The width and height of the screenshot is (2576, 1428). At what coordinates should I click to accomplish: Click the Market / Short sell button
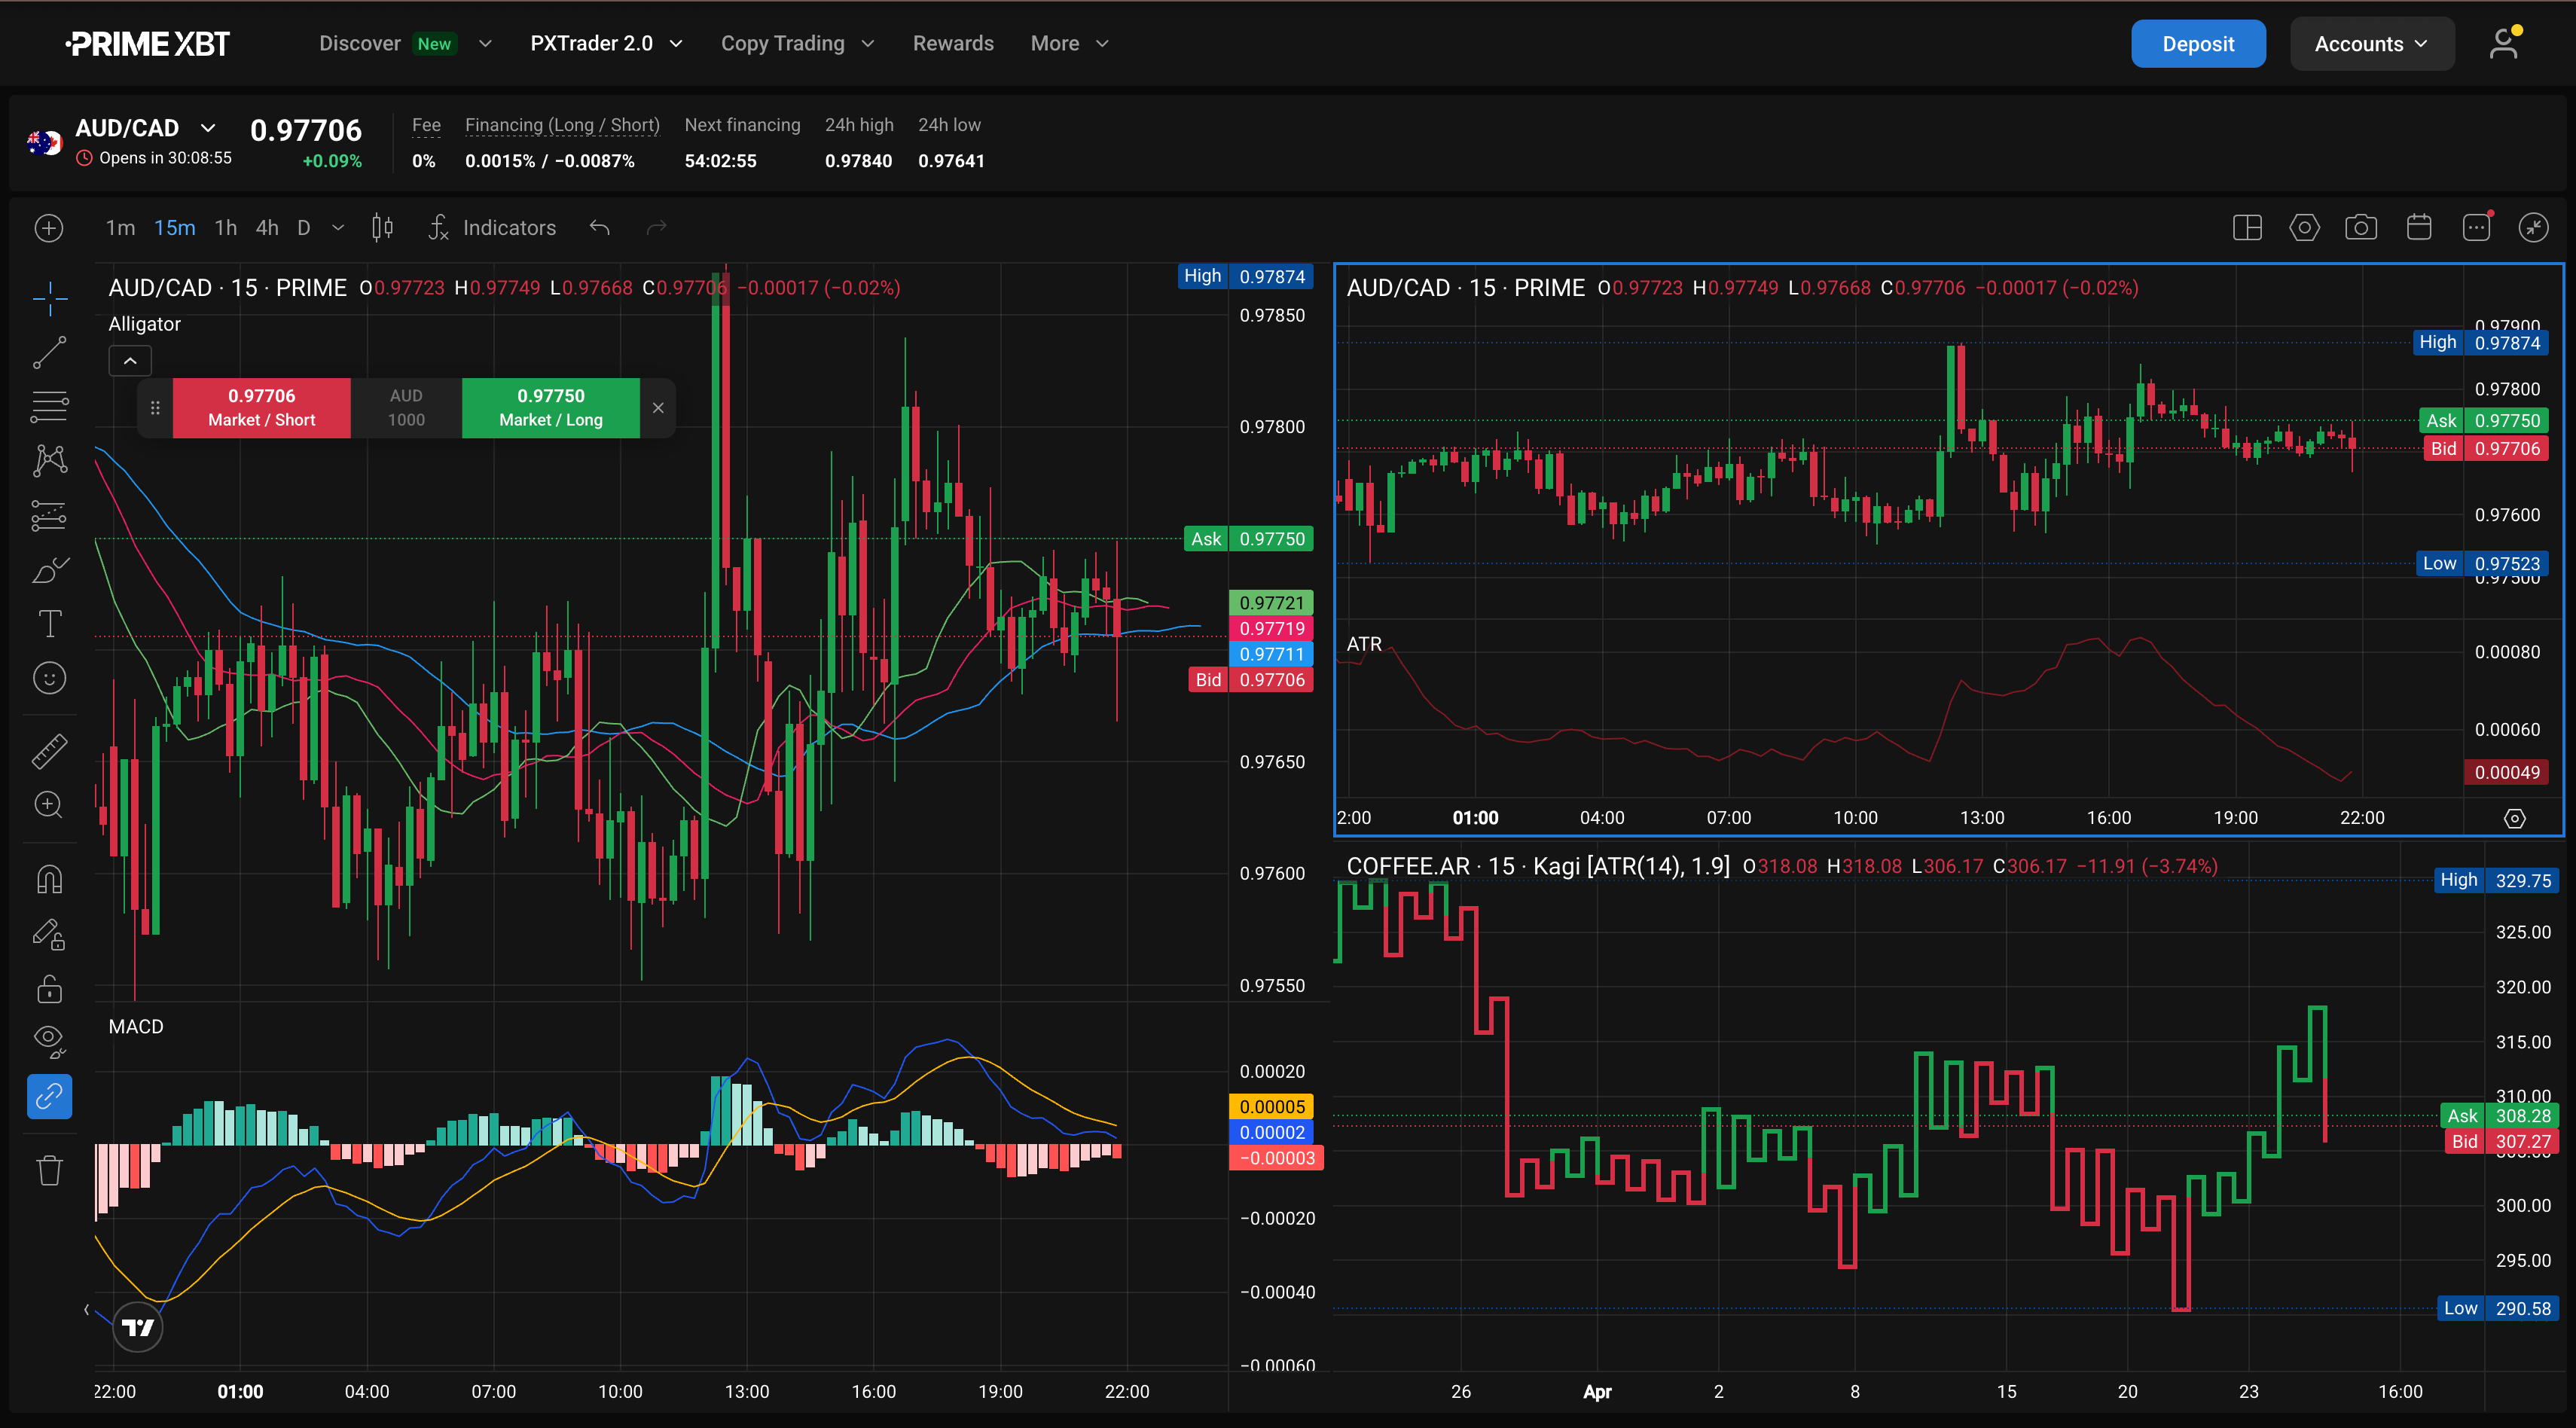[262, 408]
